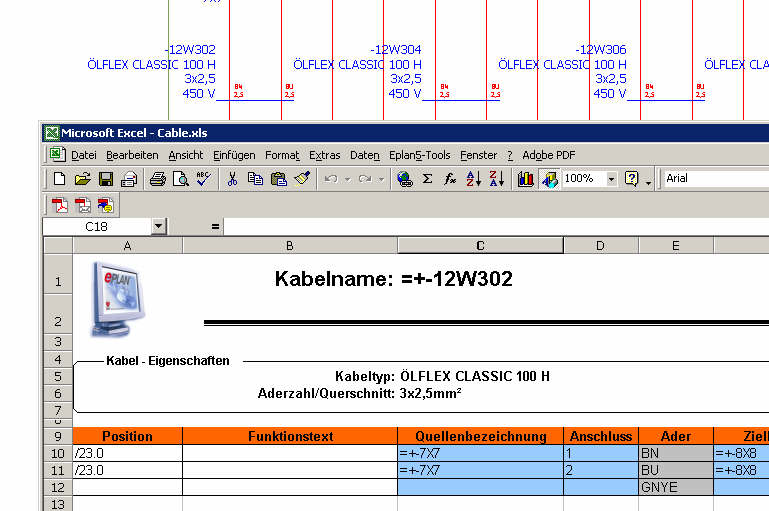769x511 pixels.
Task: Click the Cut scissors icon
Action: click(x=232, y=179)
